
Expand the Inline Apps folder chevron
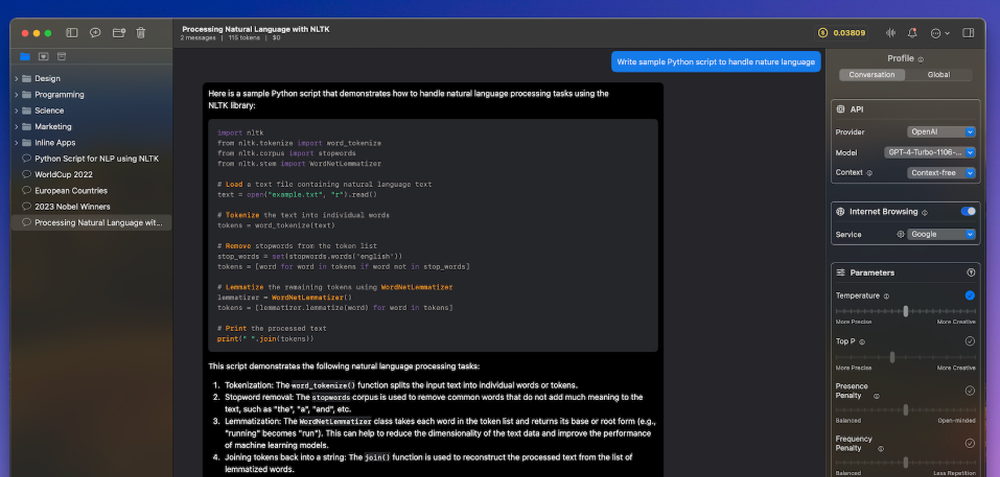16,143
